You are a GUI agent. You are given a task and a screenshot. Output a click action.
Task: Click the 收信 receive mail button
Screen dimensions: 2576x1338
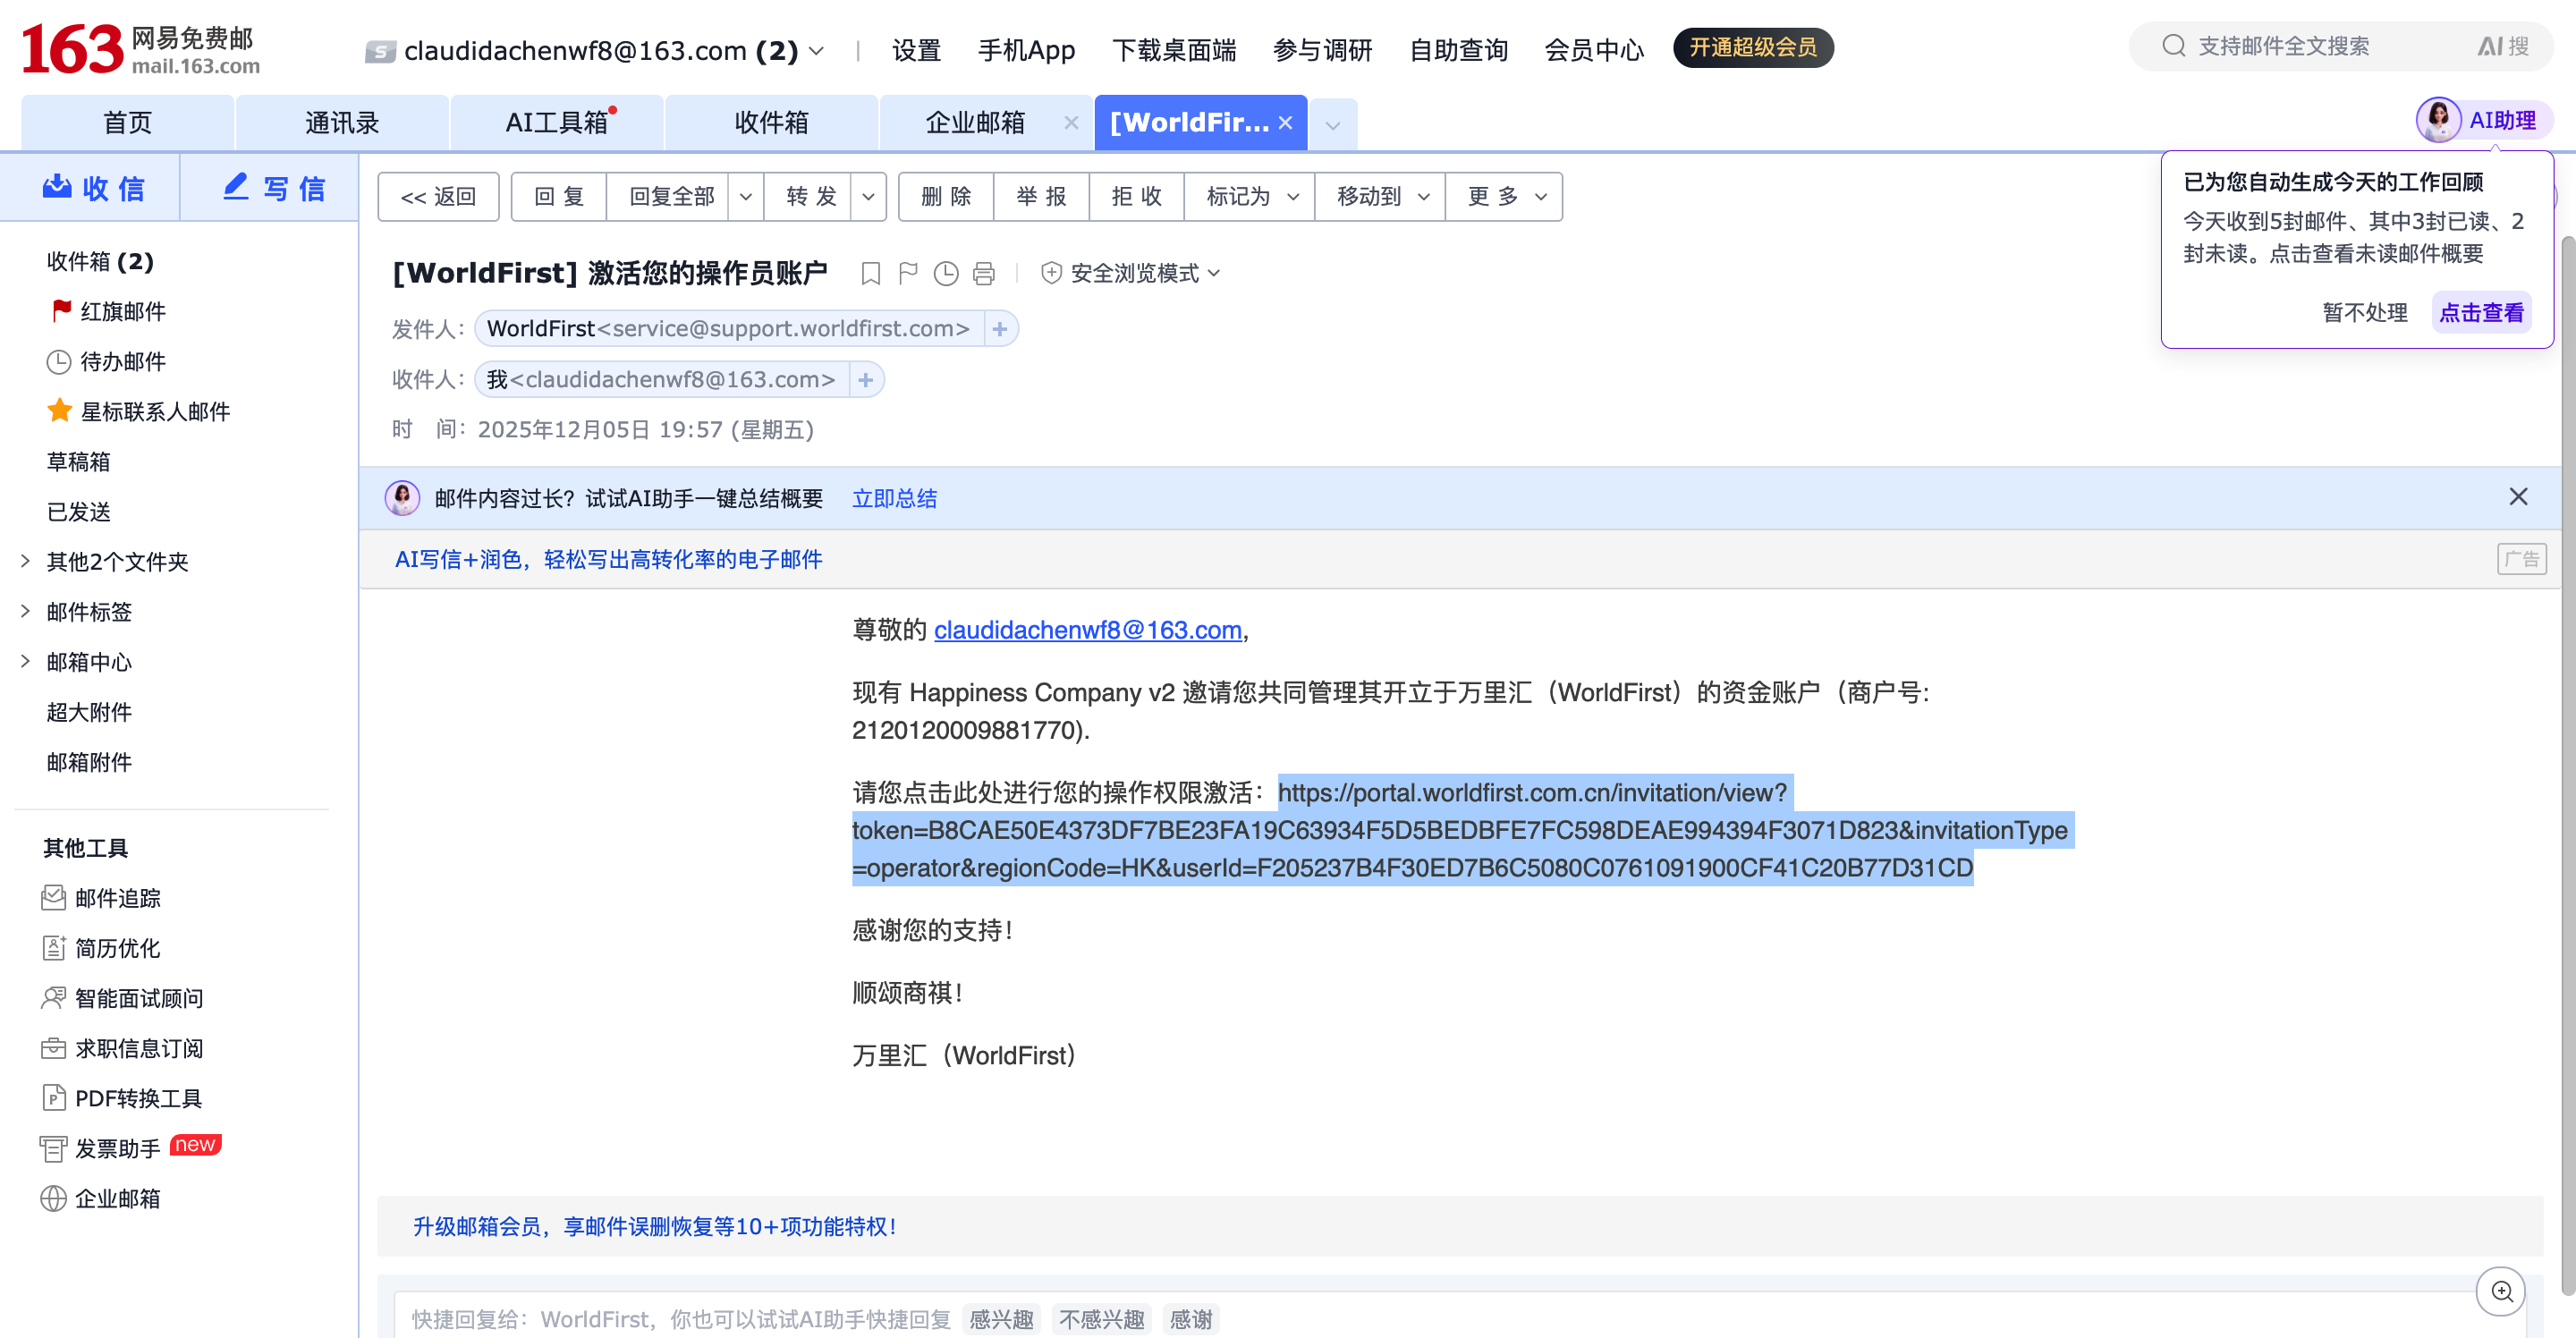click(92, 188)
